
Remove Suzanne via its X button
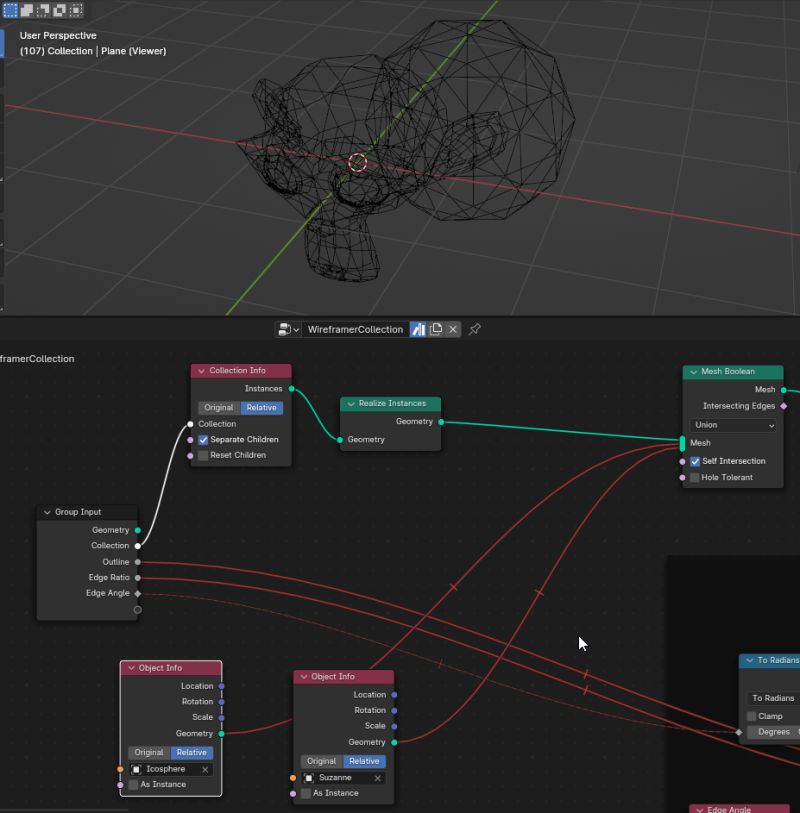click(x=377, y=777)
